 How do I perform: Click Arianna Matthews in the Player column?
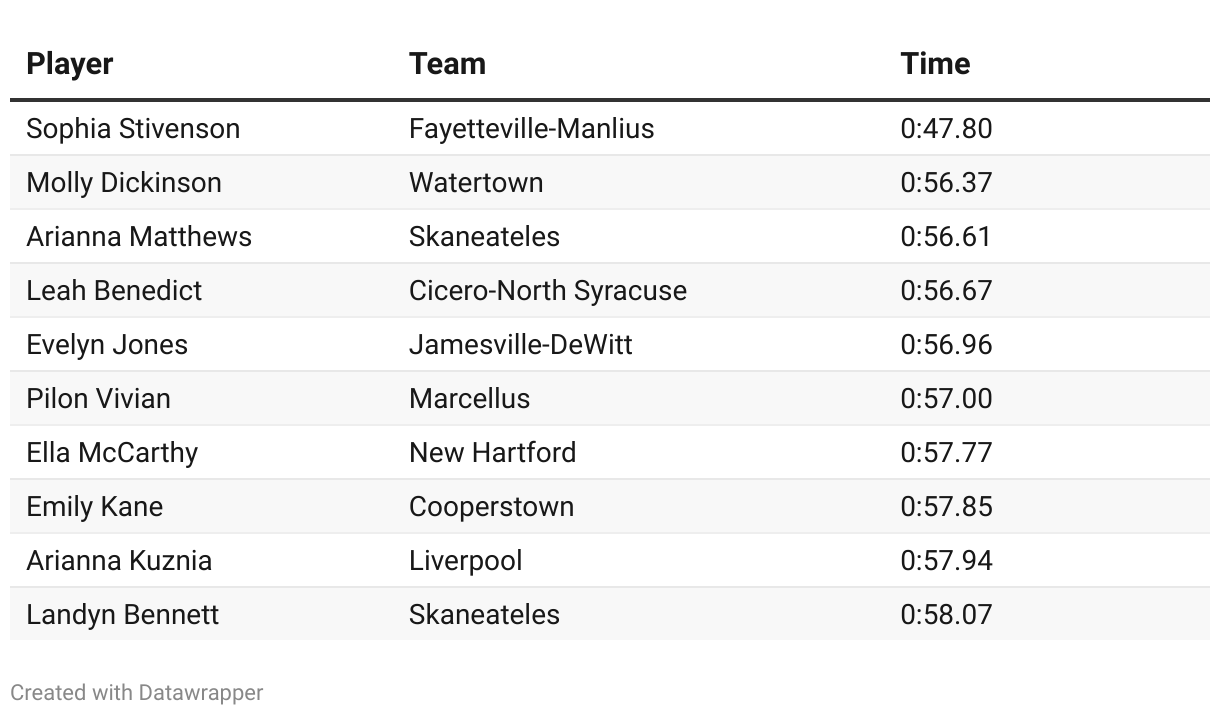(139, 237)
